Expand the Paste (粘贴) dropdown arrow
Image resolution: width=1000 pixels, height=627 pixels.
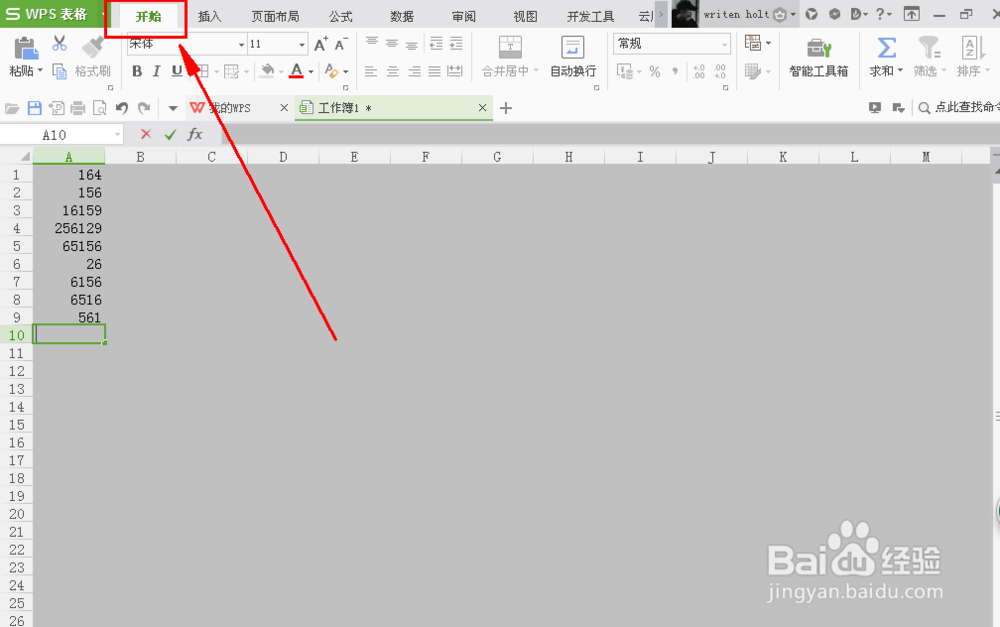click(40, 71)
